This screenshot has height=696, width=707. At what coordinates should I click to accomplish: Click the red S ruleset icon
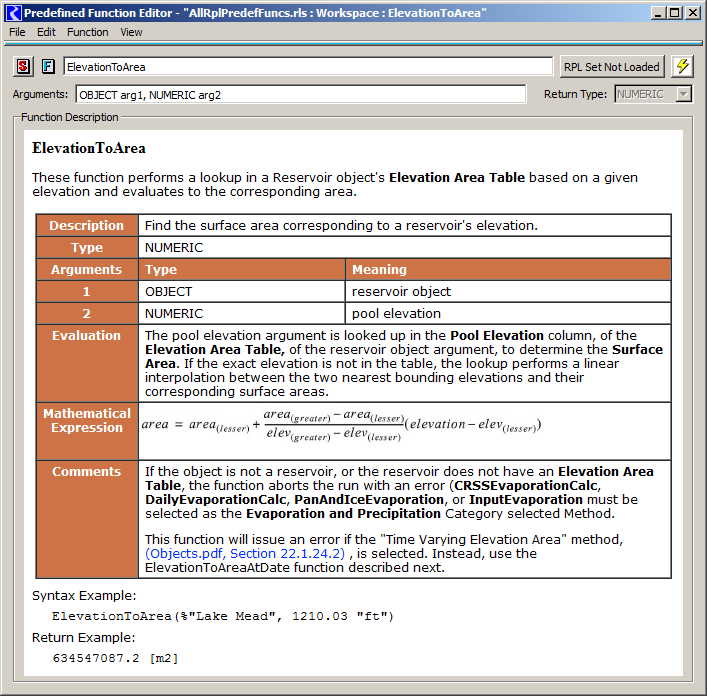click(x=23, y=67)
